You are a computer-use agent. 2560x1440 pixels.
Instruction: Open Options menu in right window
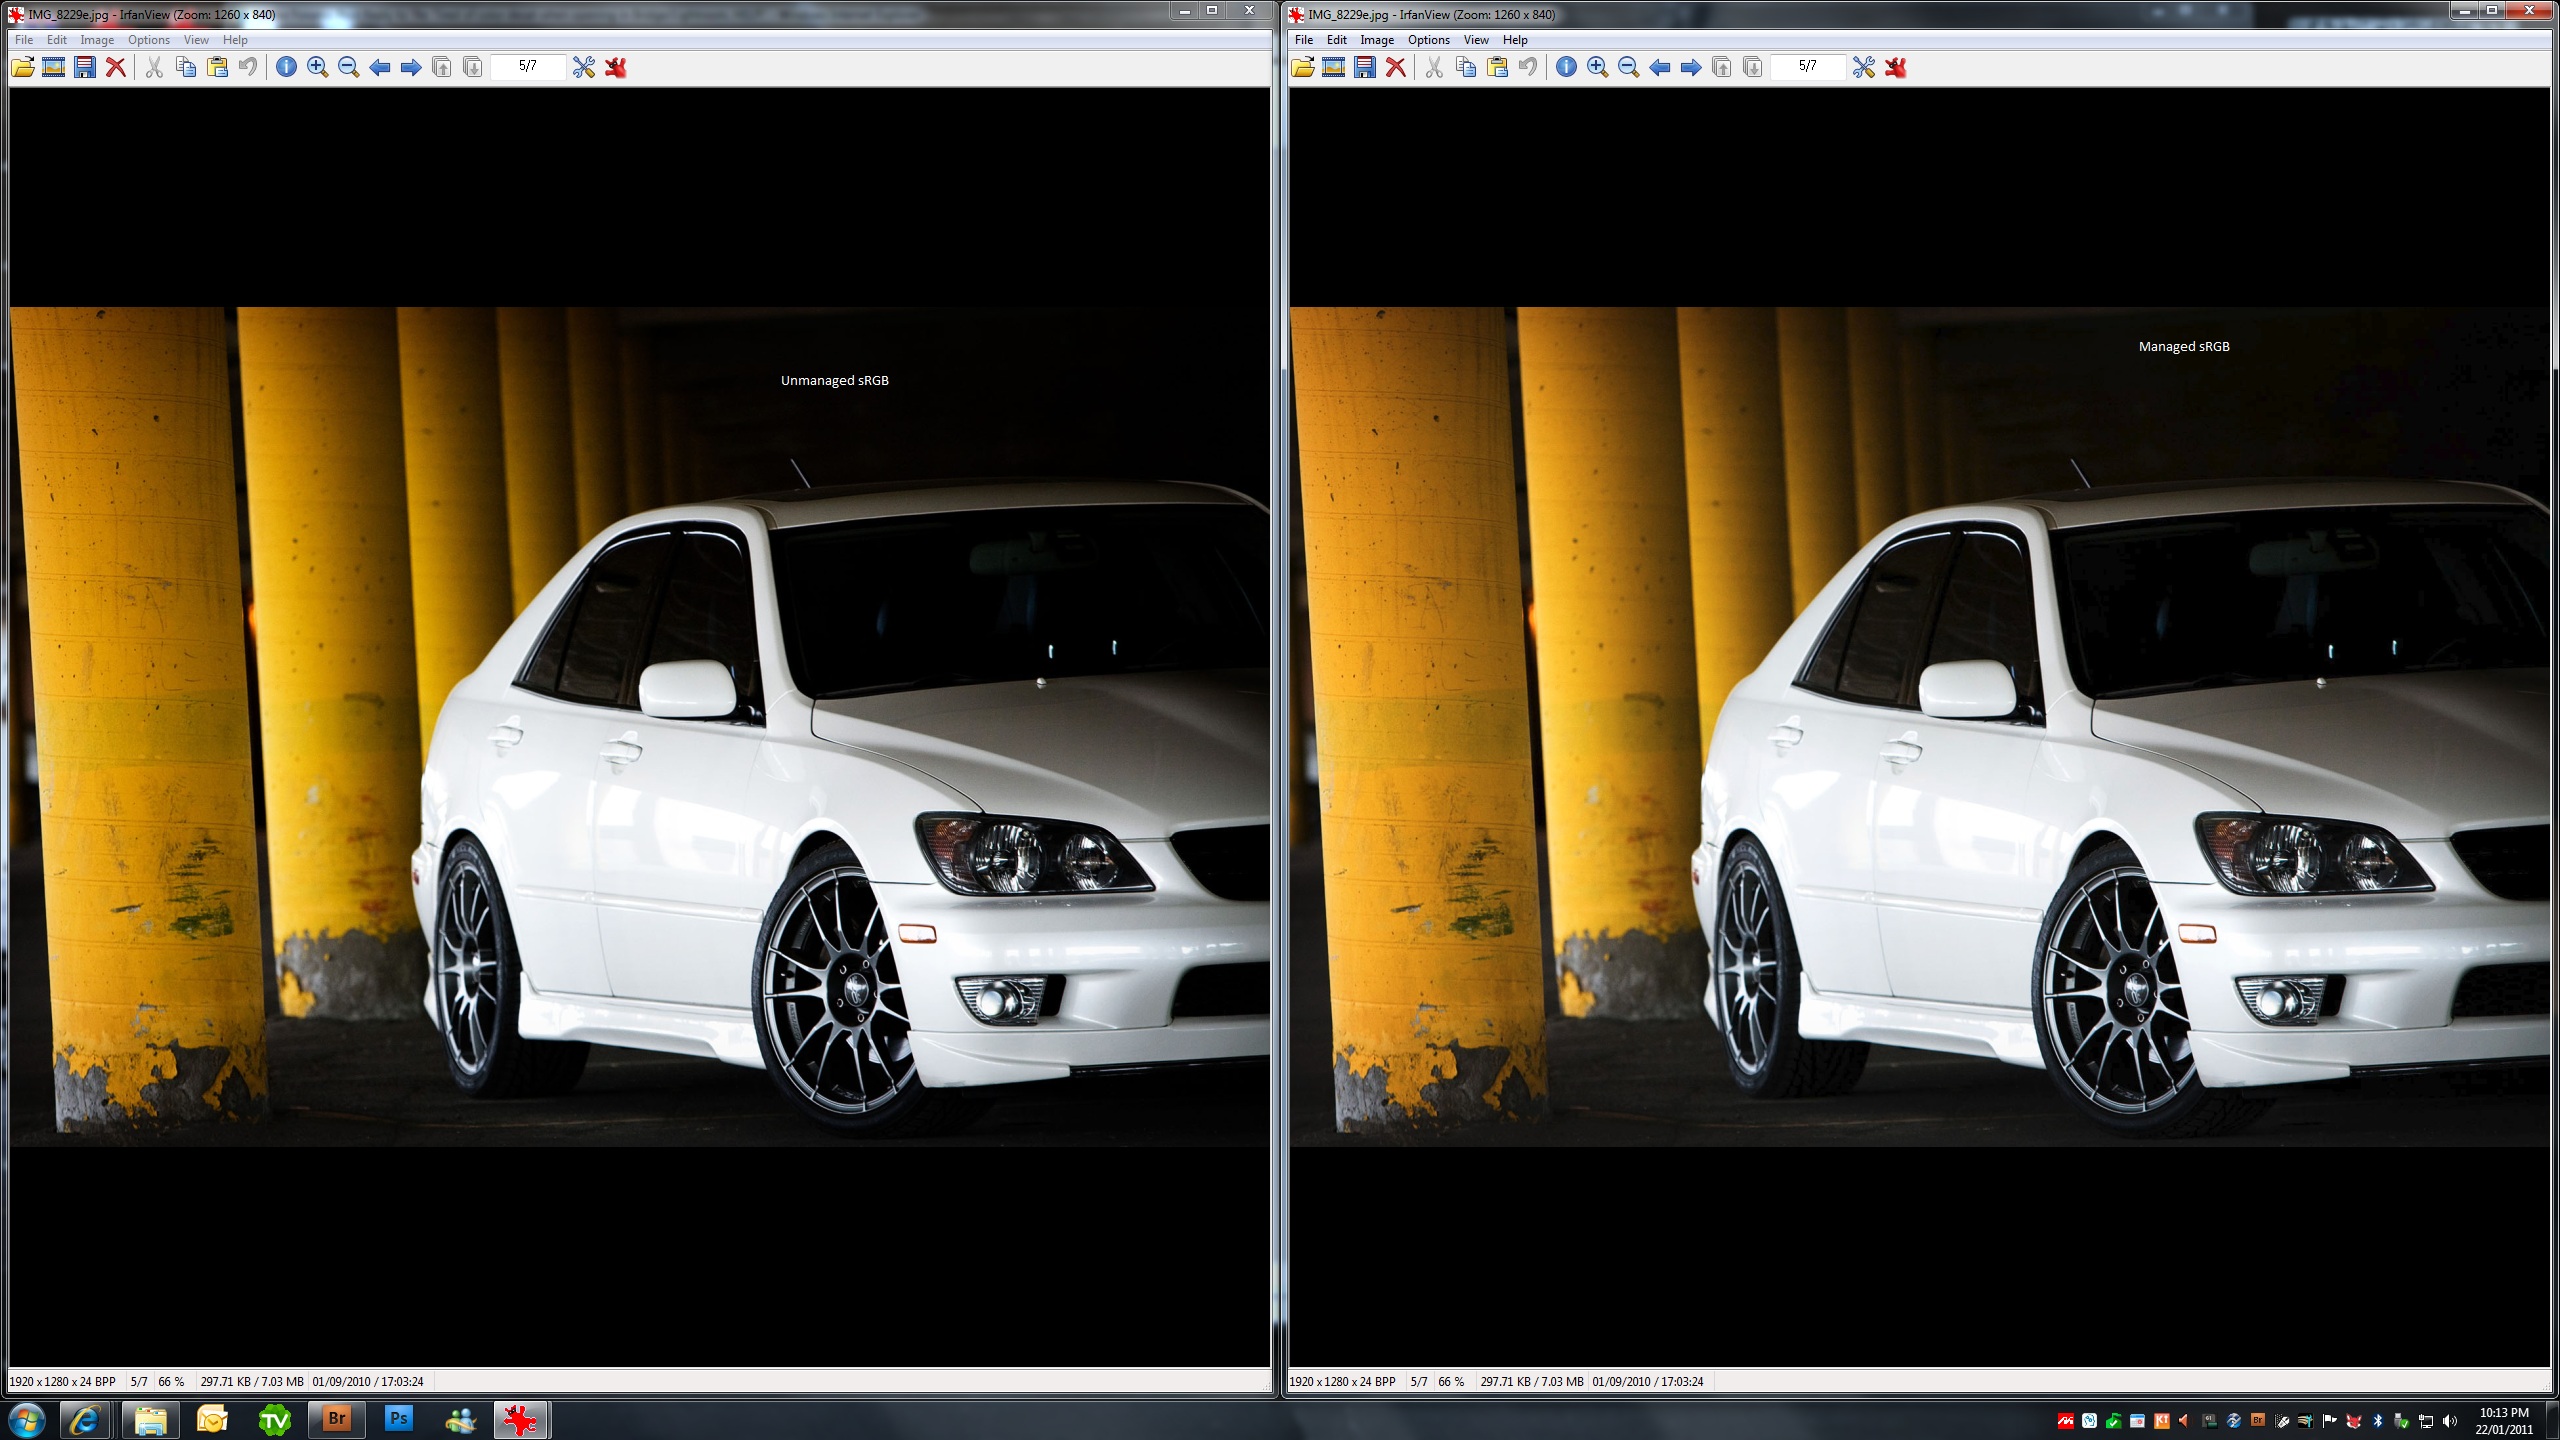point(1429,40)
